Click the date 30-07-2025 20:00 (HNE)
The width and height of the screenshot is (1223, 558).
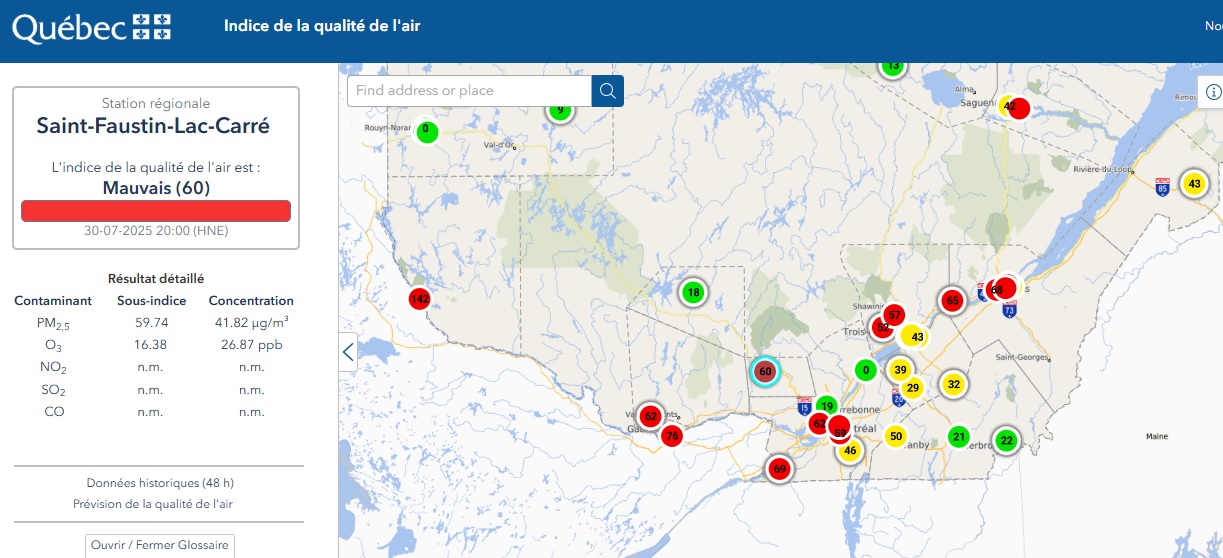pos(156,230)
